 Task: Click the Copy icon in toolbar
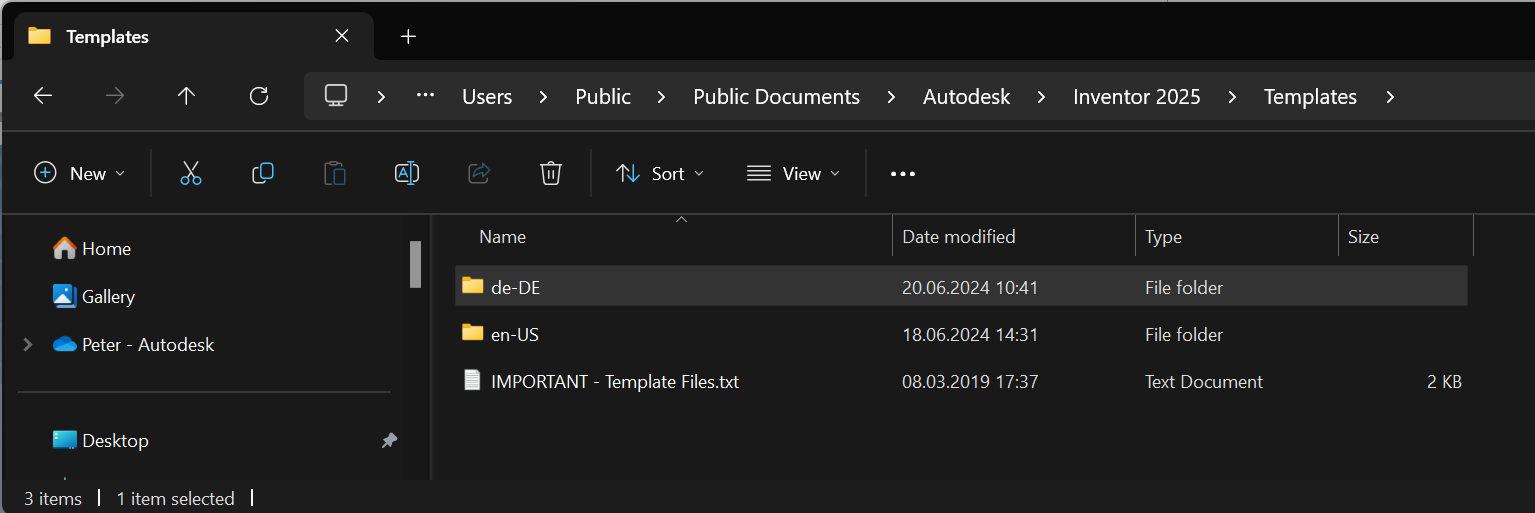263,173
